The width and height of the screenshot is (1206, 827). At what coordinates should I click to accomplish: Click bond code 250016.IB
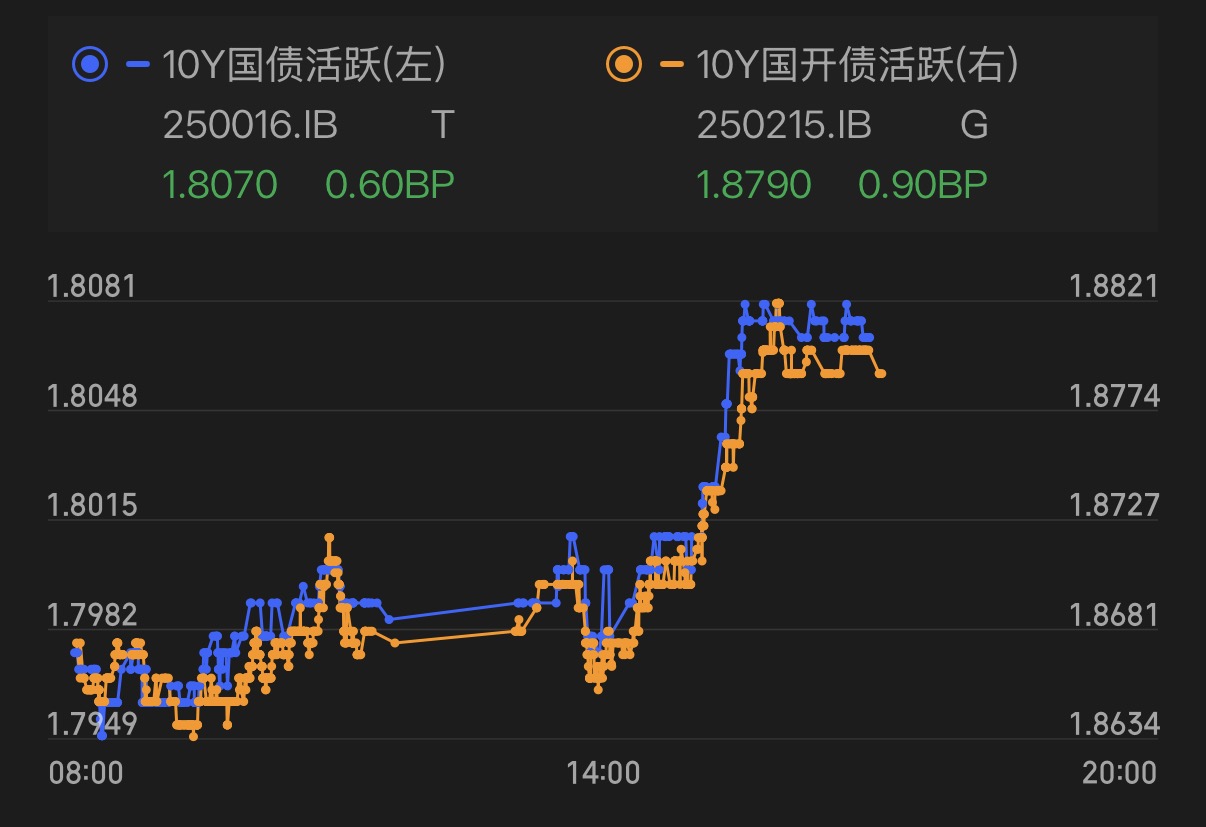click(x=250, y=126)
